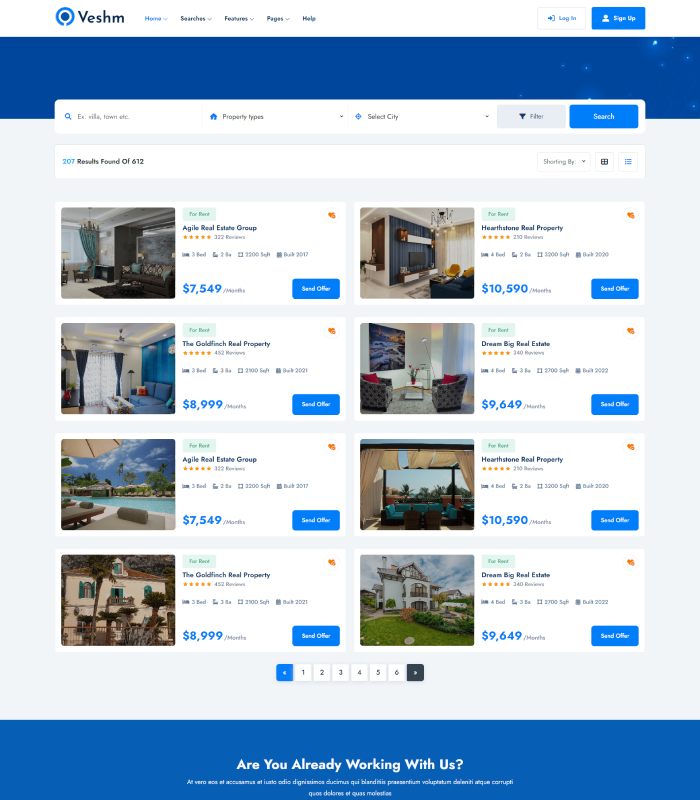Click favorite icon on Dream Big $9,649 first listing

[x=630, y=331]
